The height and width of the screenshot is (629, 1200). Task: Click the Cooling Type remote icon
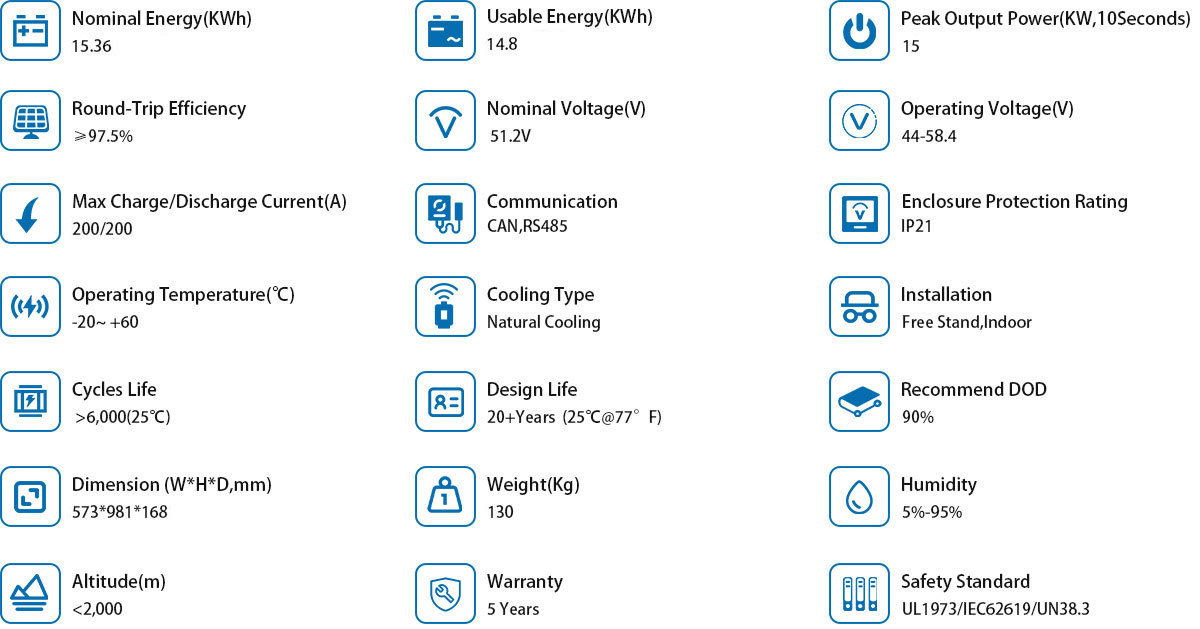pos(445,307)
